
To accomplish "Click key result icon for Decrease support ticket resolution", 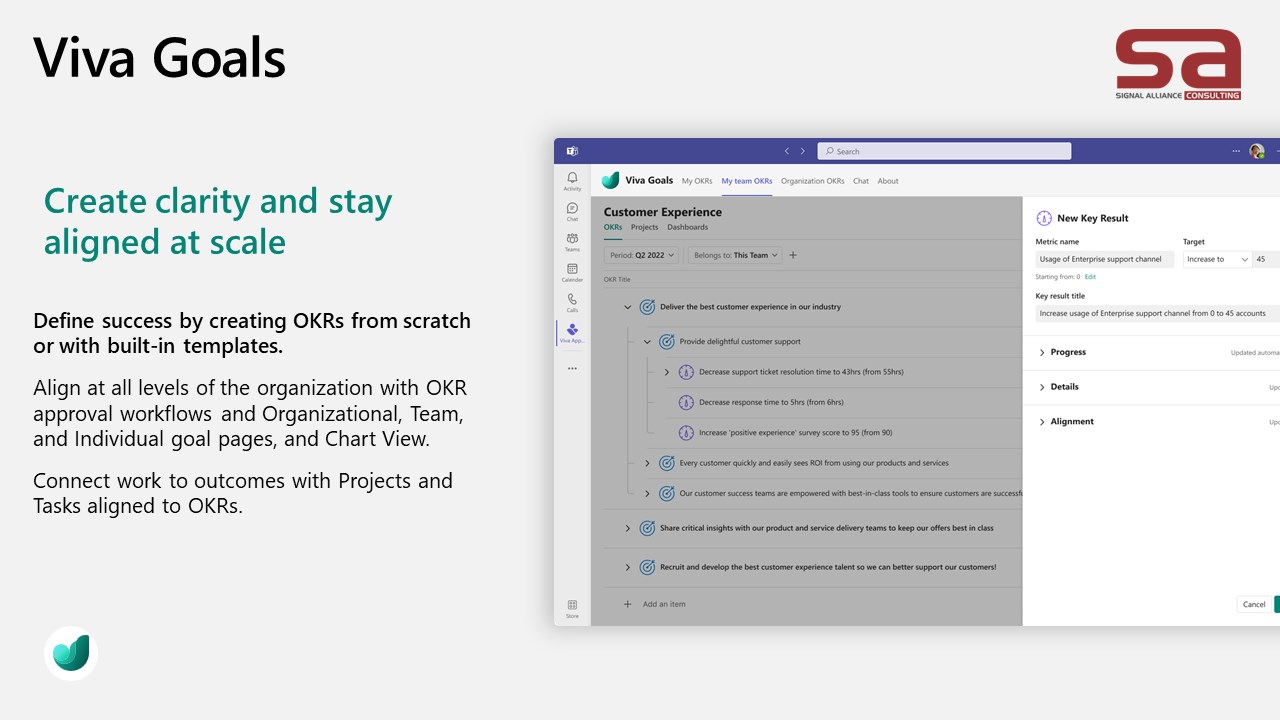I will pyautogui.click(x=686, y=372).
